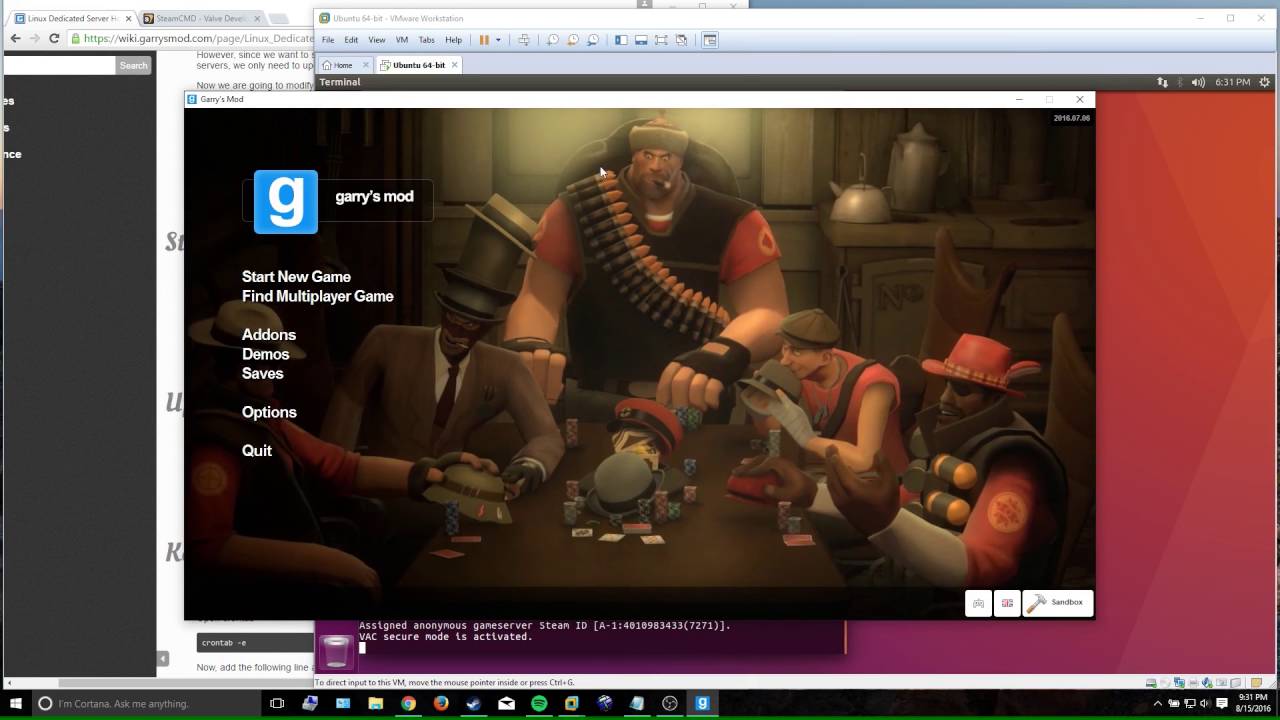
Task: Click the language flag icon in Garry's Mod
Action: point(1007,603)
